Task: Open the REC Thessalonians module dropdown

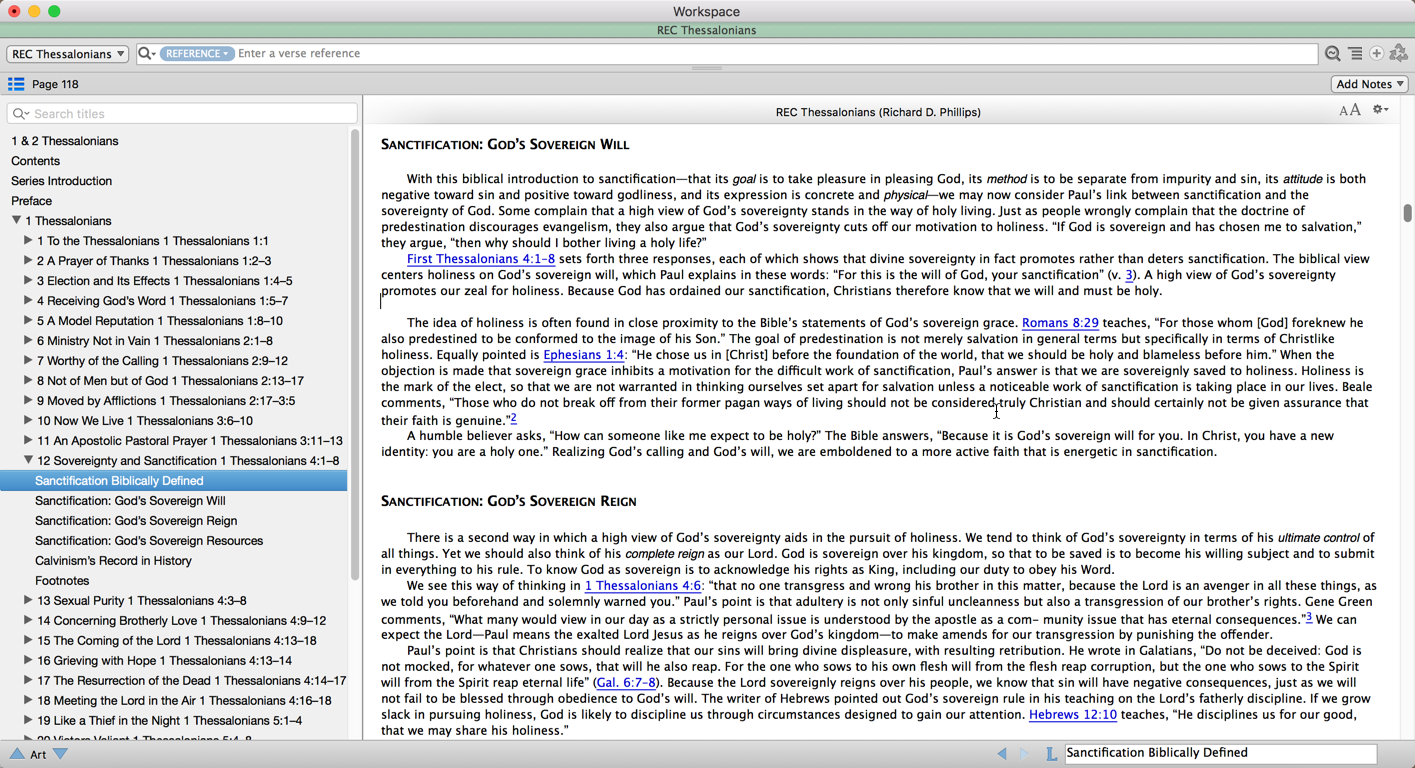Action: click(68, 54)
